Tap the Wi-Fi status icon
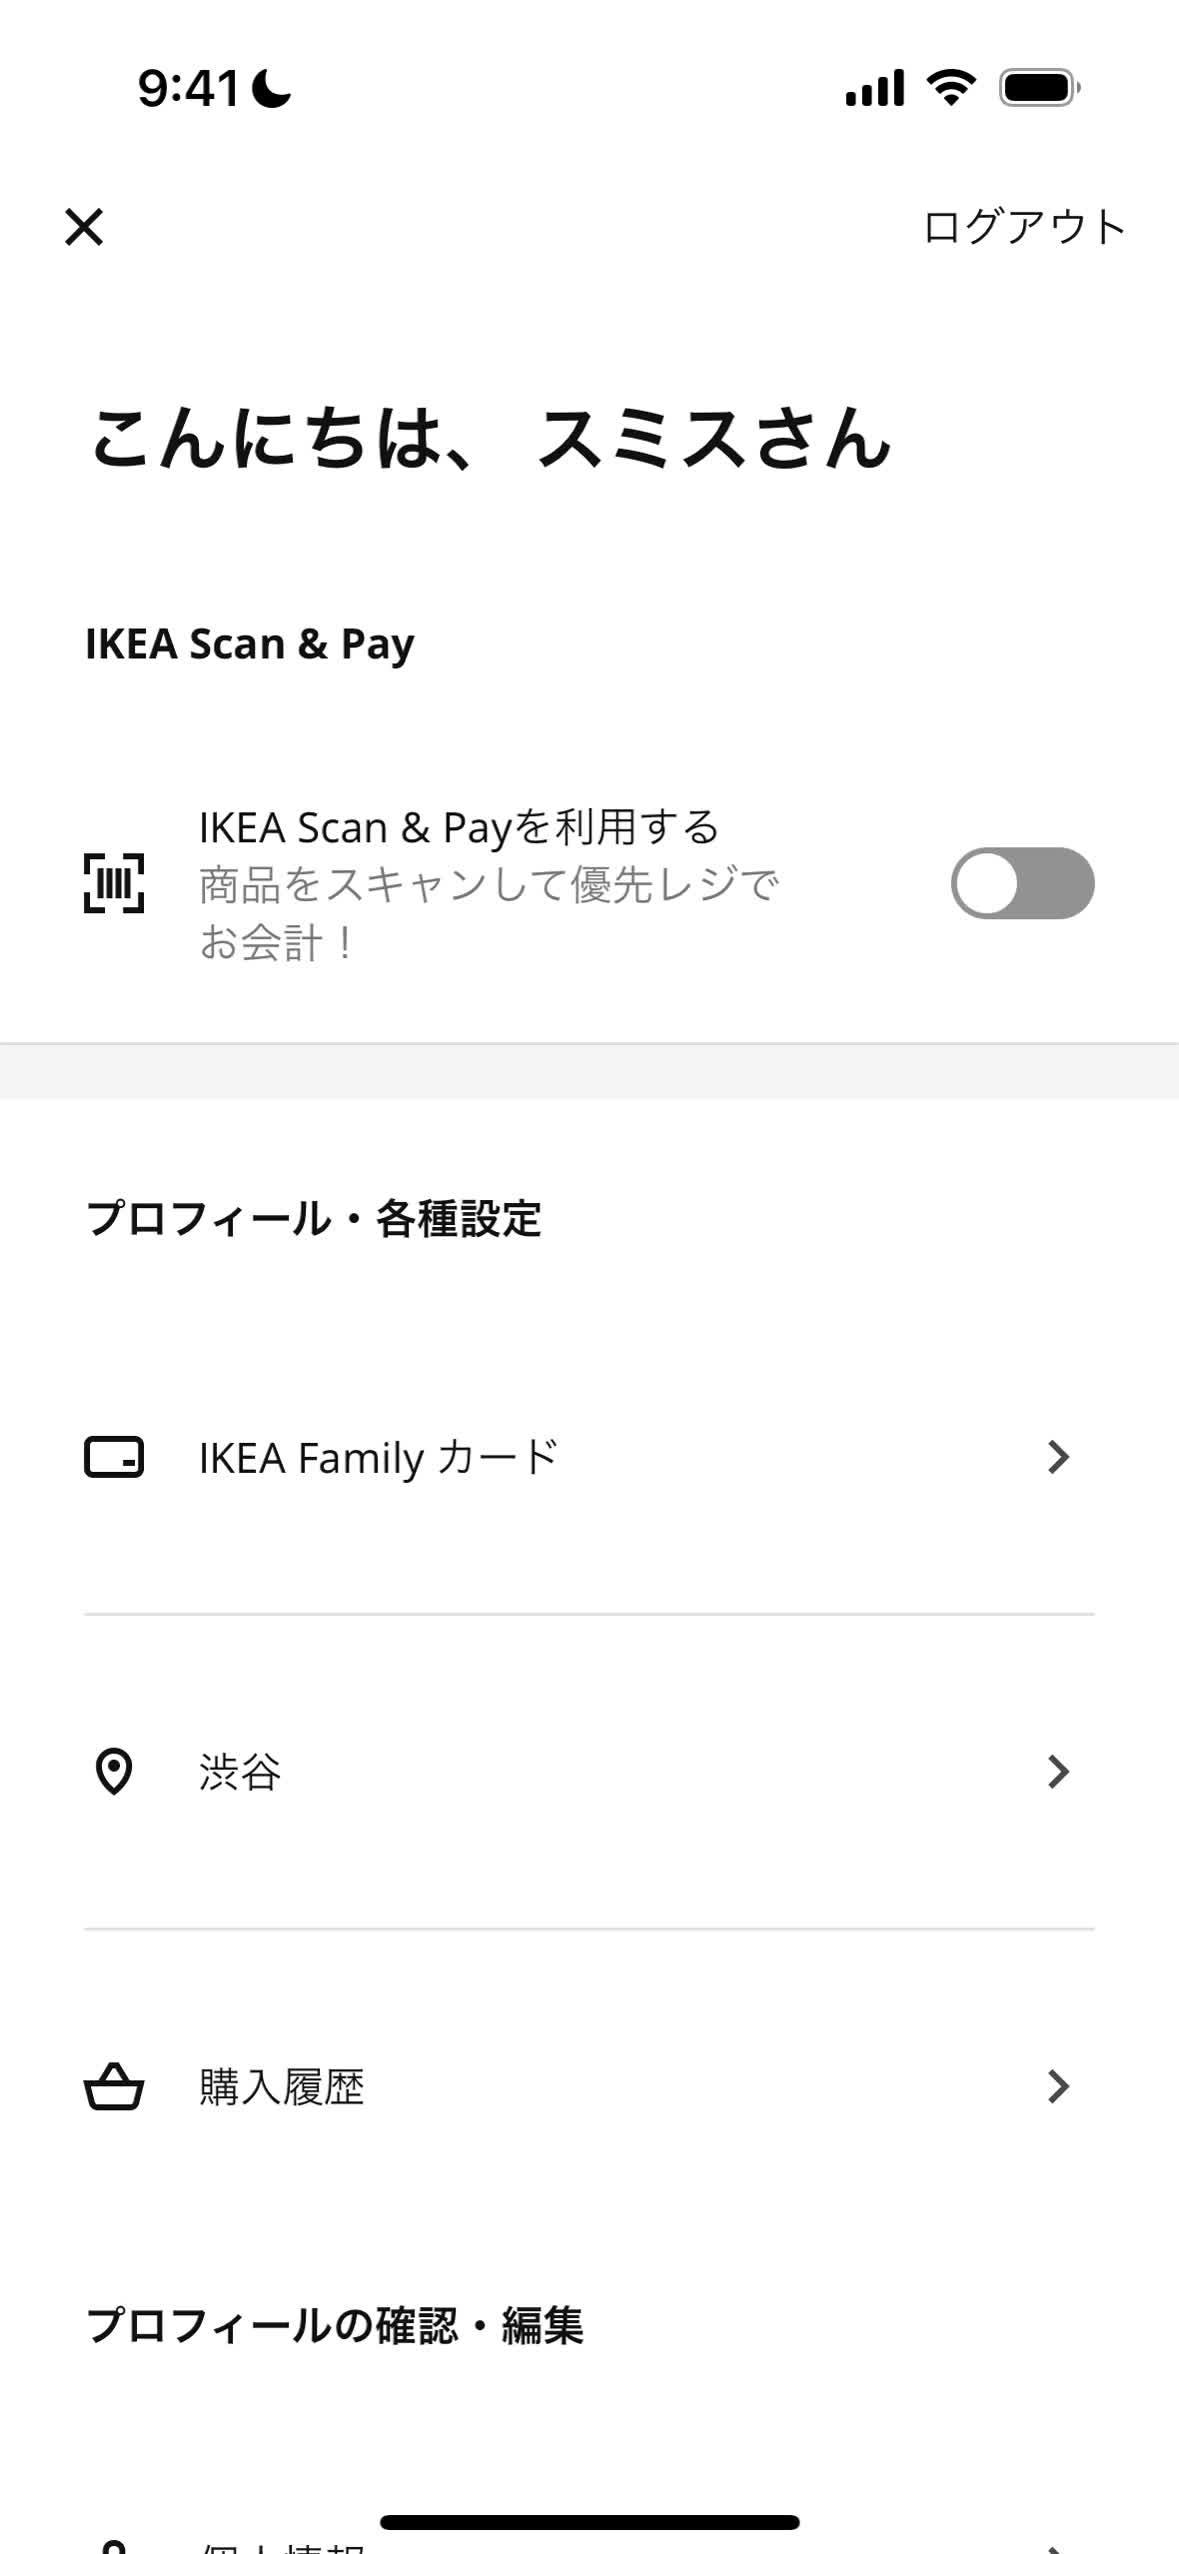1179x2554 pixels. click(x=951, y=88)
